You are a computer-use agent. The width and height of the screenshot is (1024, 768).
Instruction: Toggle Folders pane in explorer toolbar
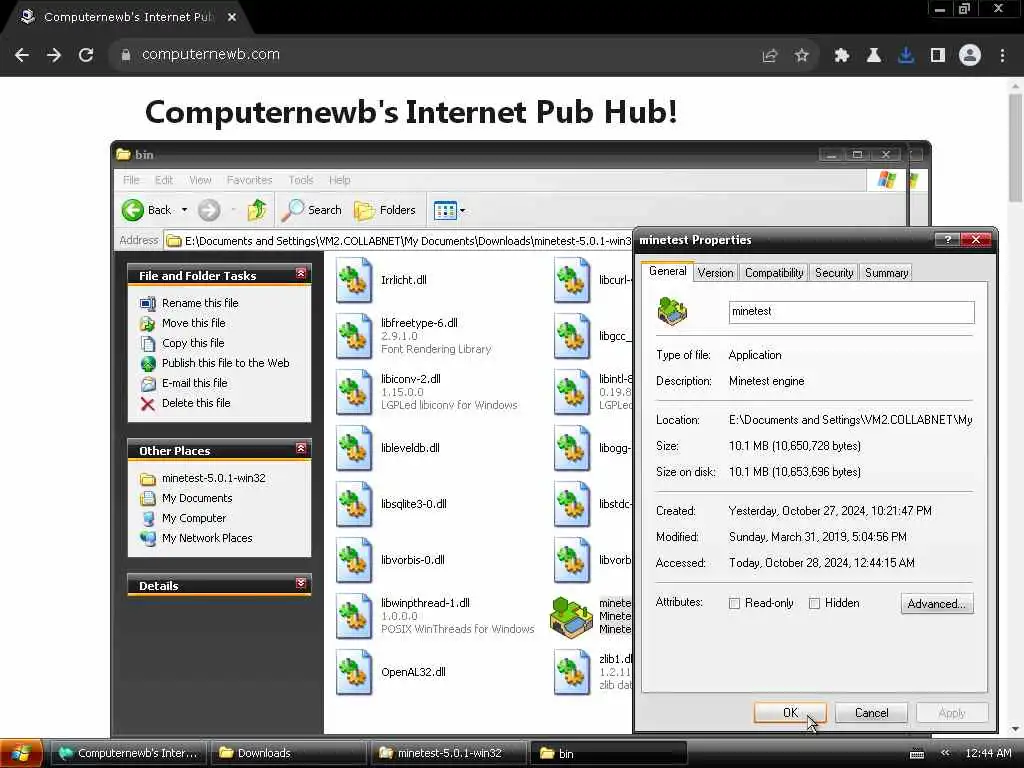(385, 210)
